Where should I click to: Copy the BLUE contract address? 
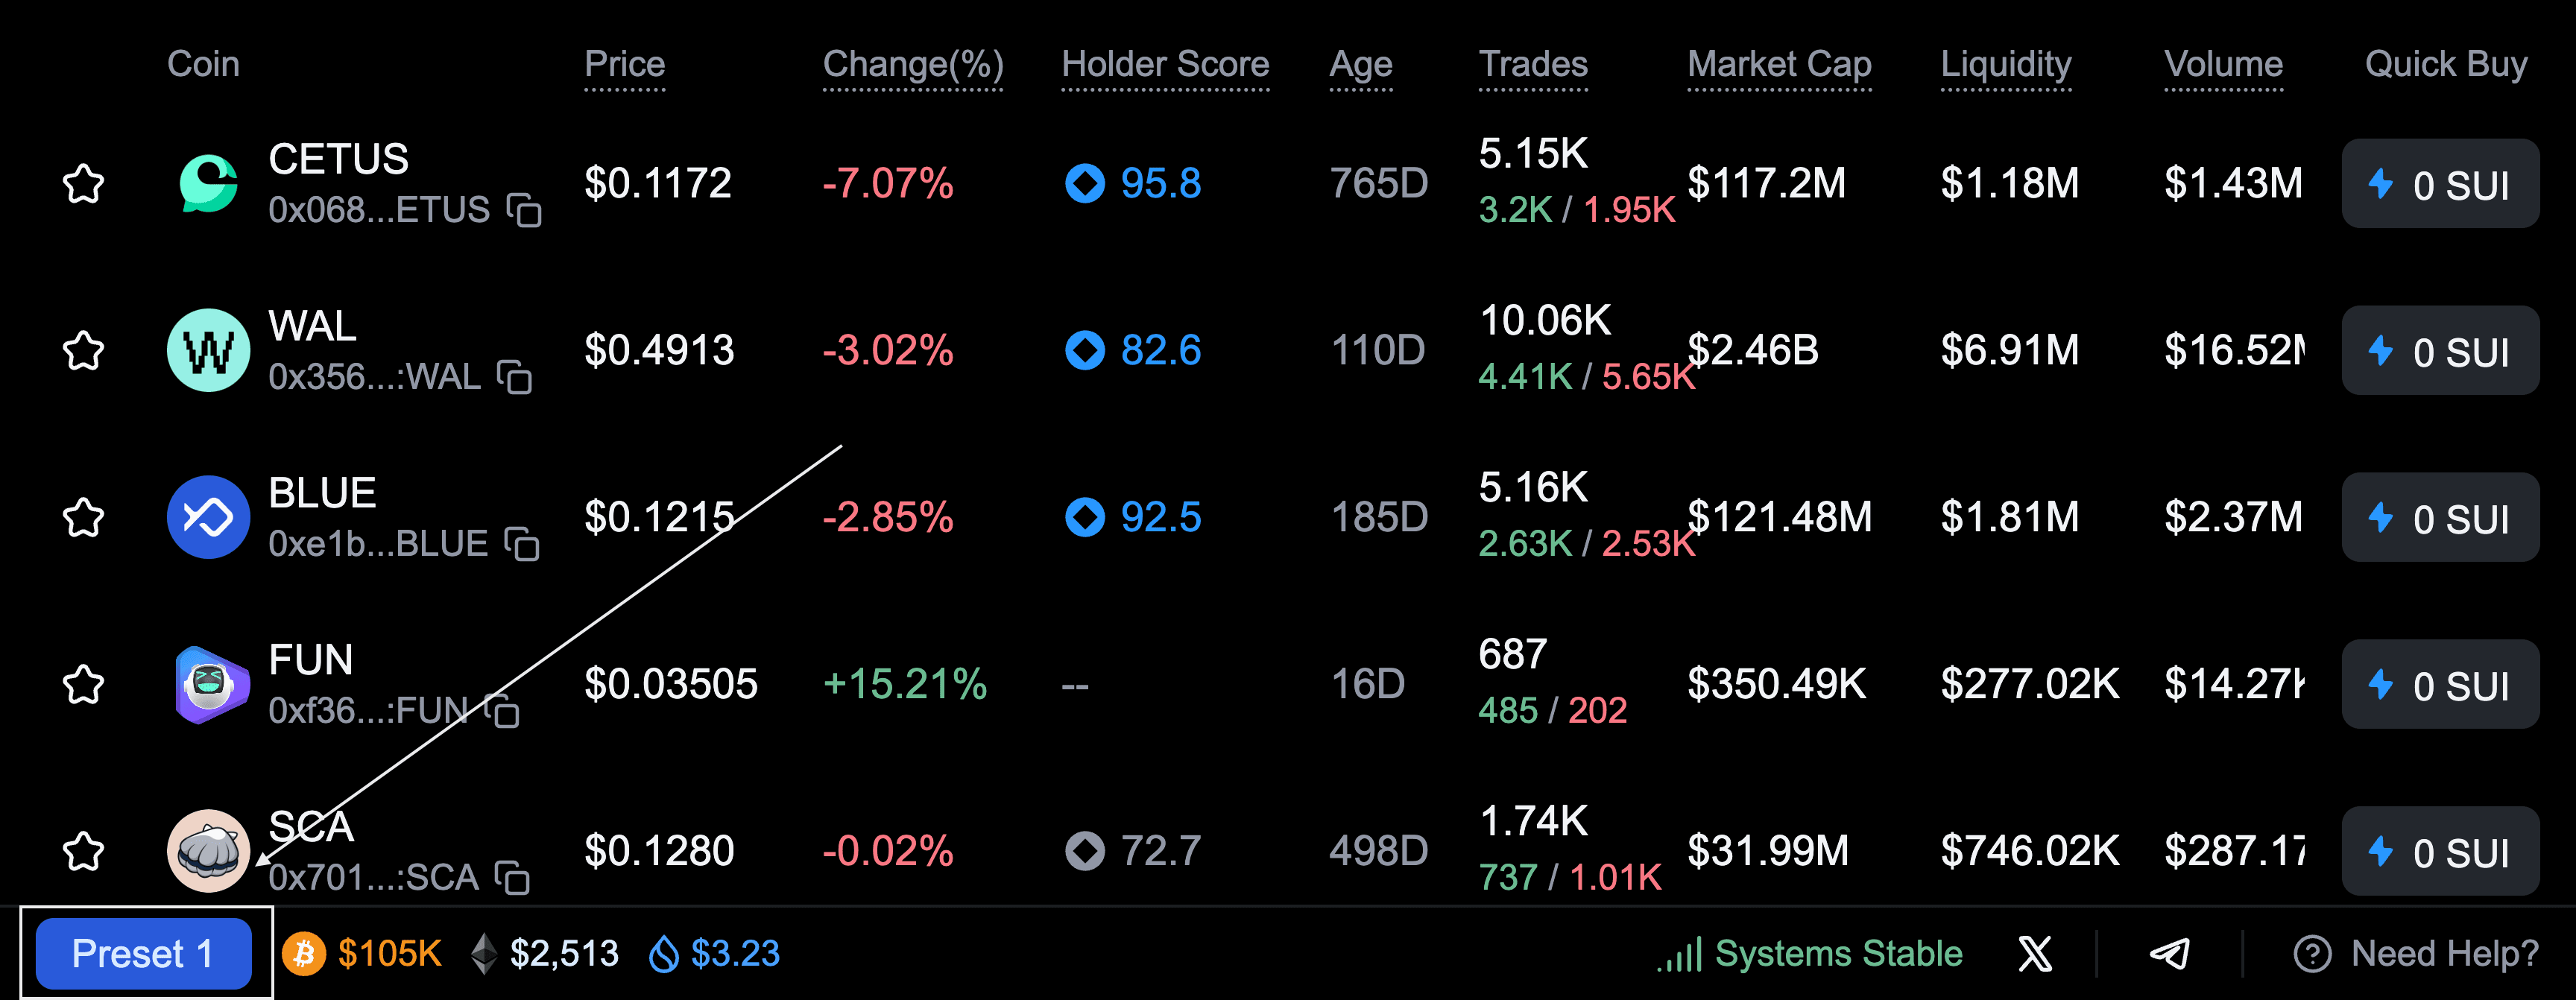522,544
